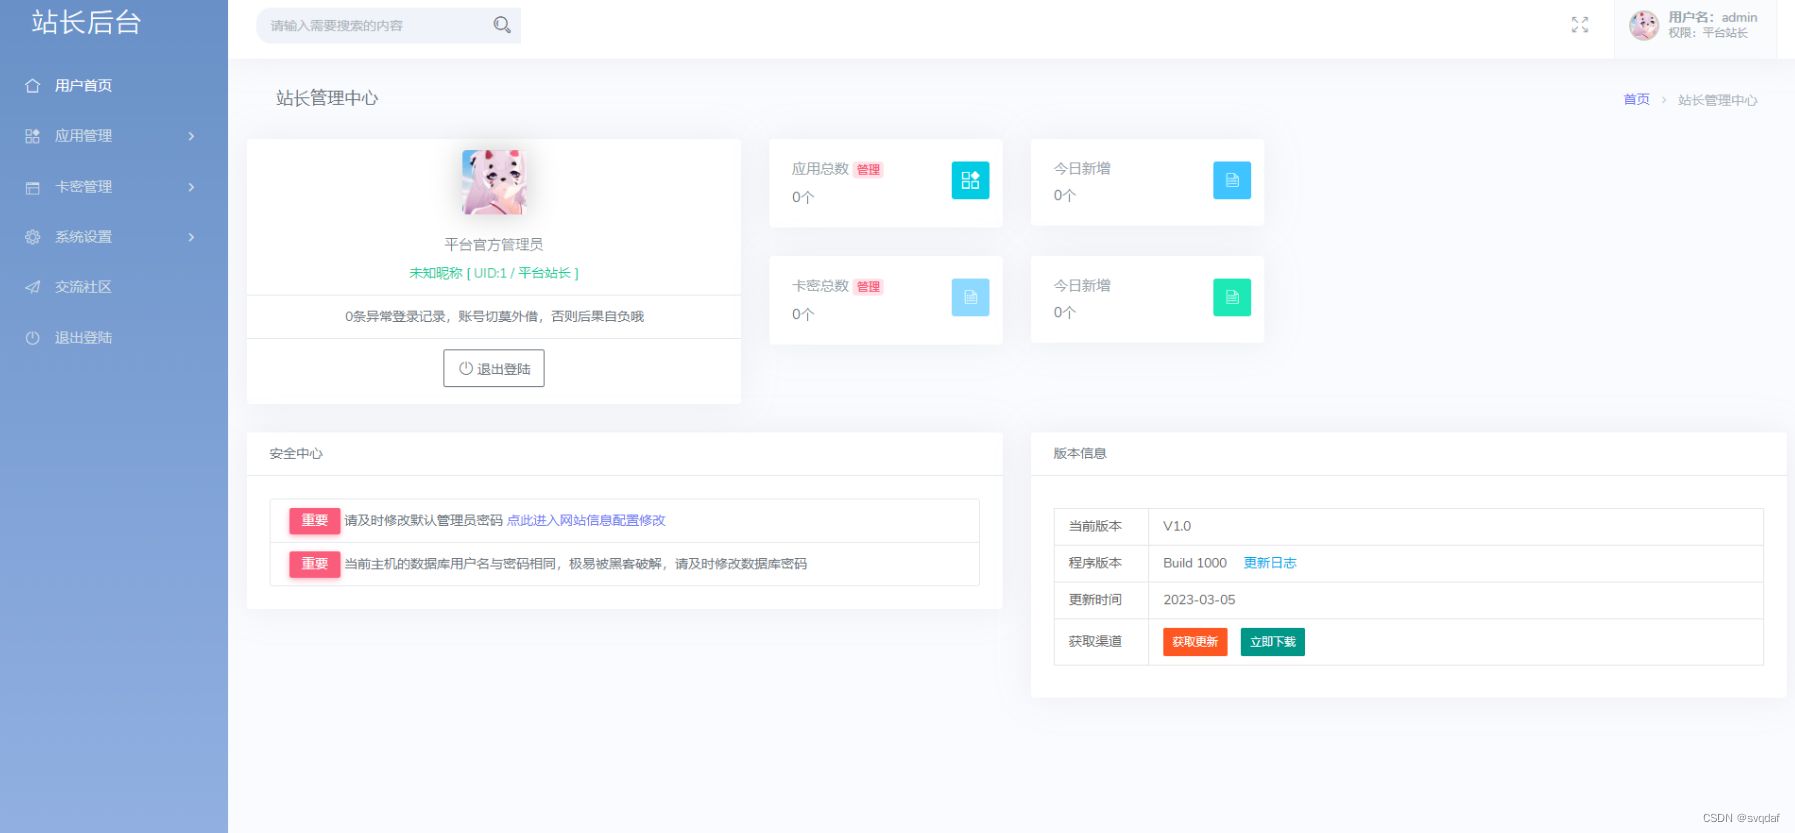Click the 交流社区 paper plane icon
The width and height of the screenshot is (1795, 833).
(x=32, y=287)
